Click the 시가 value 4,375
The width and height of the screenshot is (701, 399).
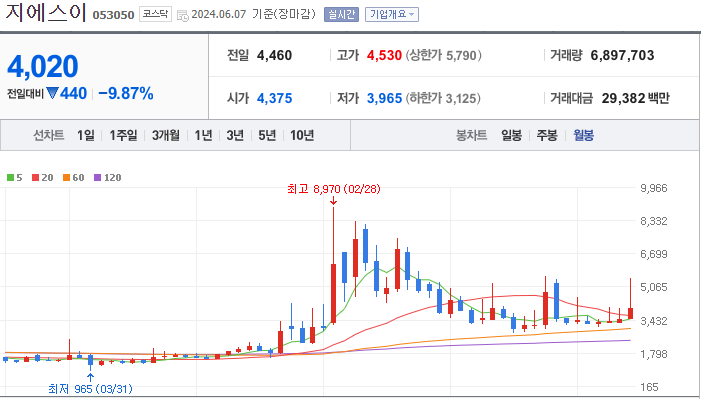274,98
